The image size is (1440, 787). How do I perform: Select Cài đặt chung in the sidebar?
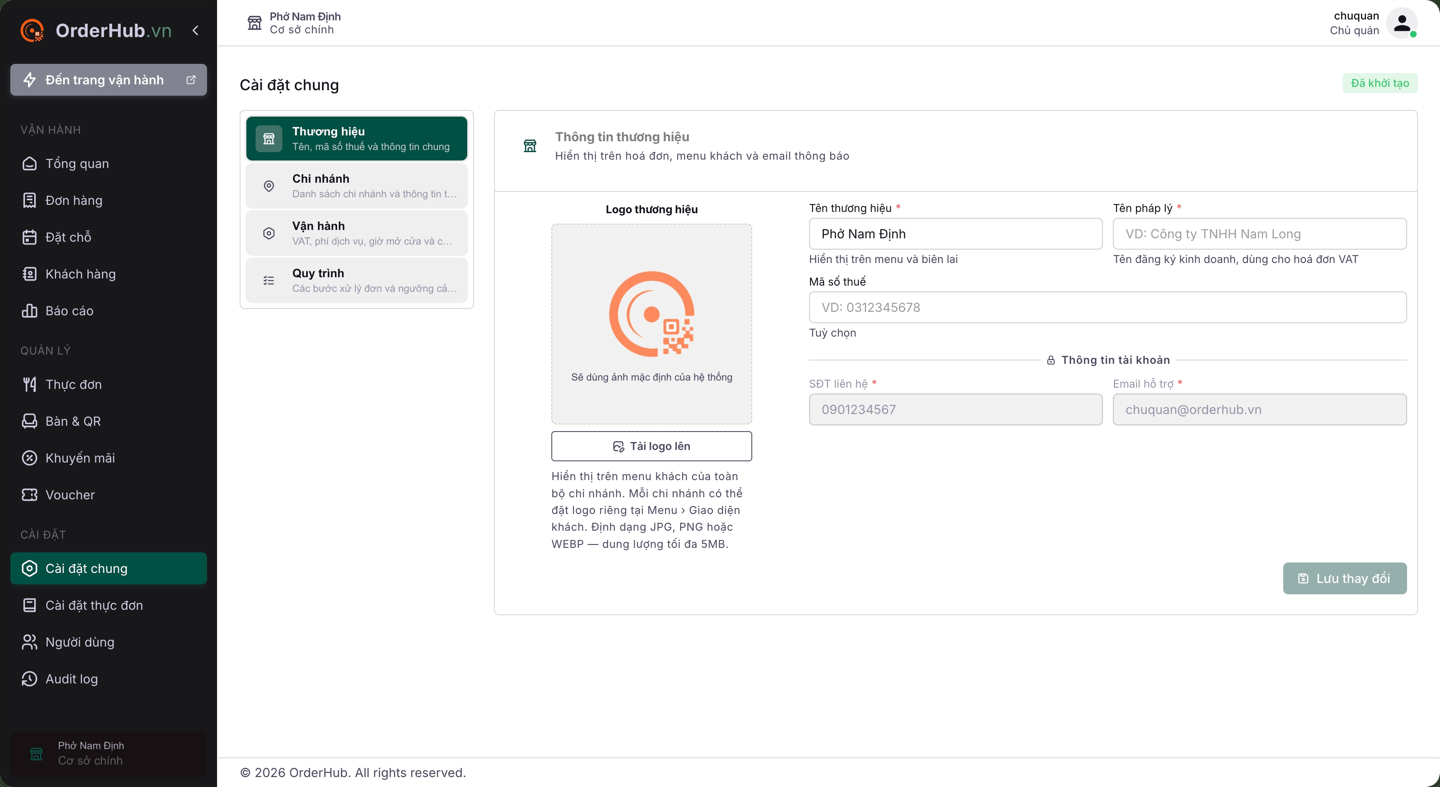(x=108, y=569)
